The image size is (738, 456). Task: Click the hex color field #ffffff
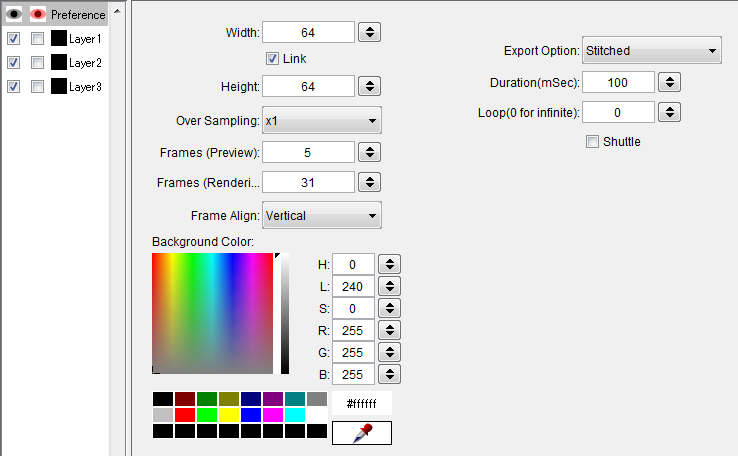coord(361,403)
